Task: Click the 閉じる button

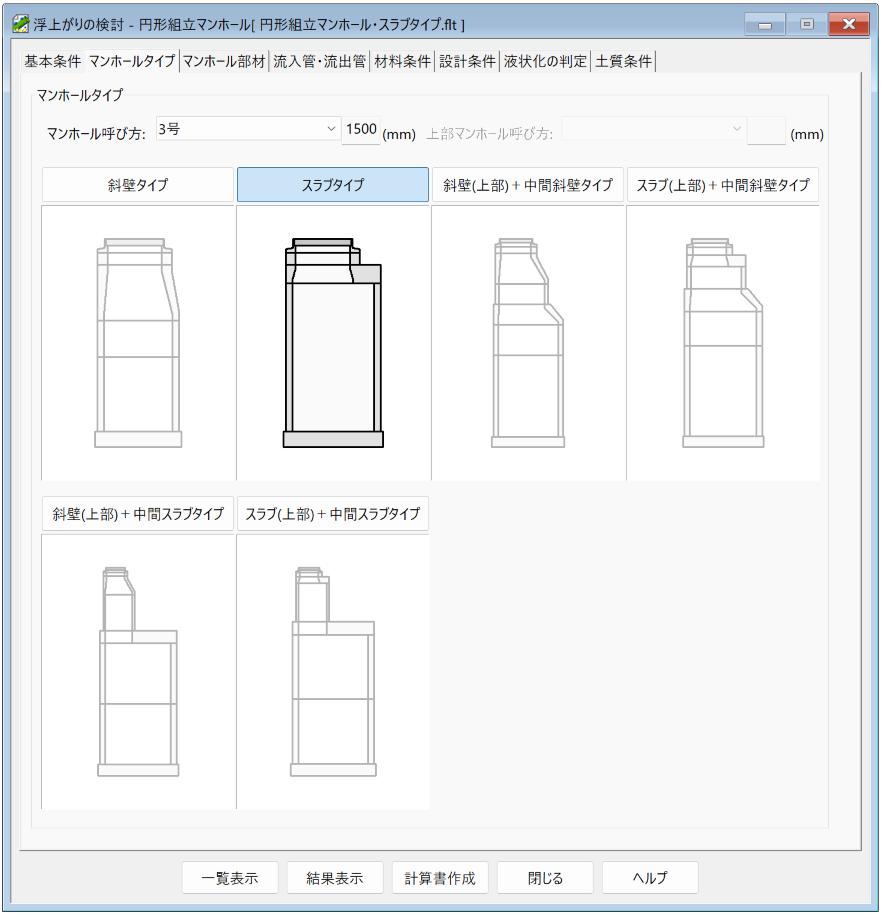Action: pyautogui.click(x=545, y=877)
